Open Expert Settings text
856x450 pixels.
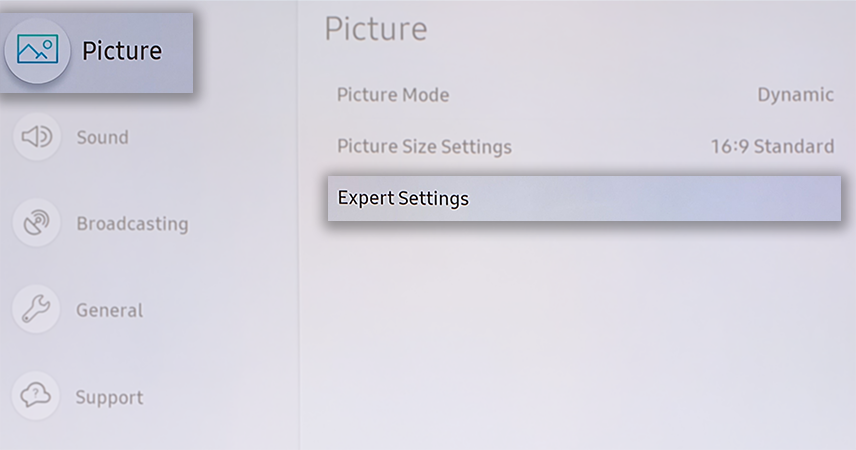(403, 198)
